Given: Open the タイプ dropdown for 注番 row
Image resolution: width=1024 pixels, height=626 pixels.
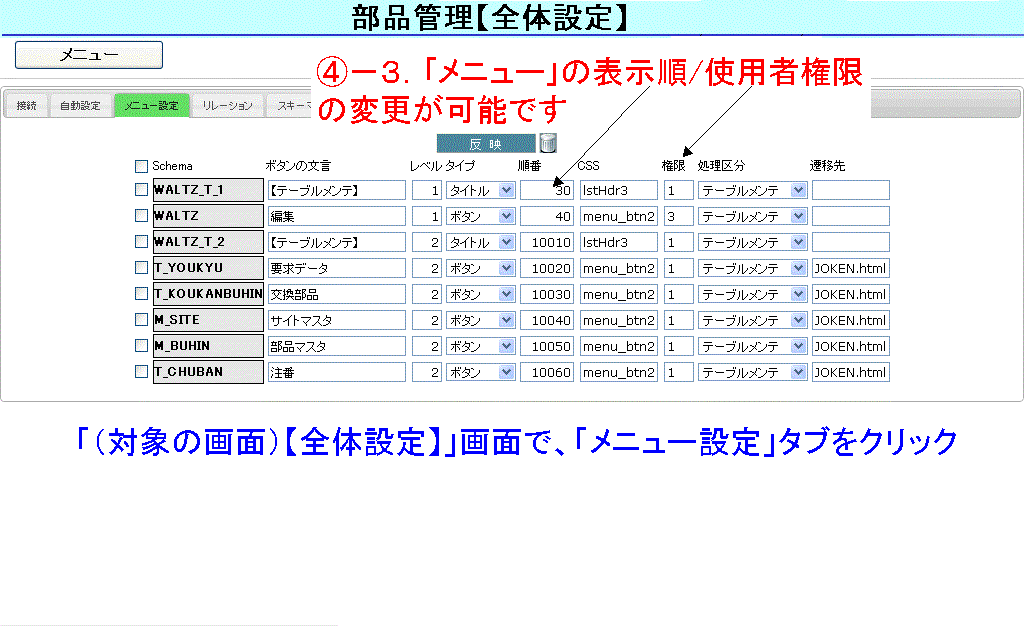Looking at the screenshot, I should pos(480,372).
